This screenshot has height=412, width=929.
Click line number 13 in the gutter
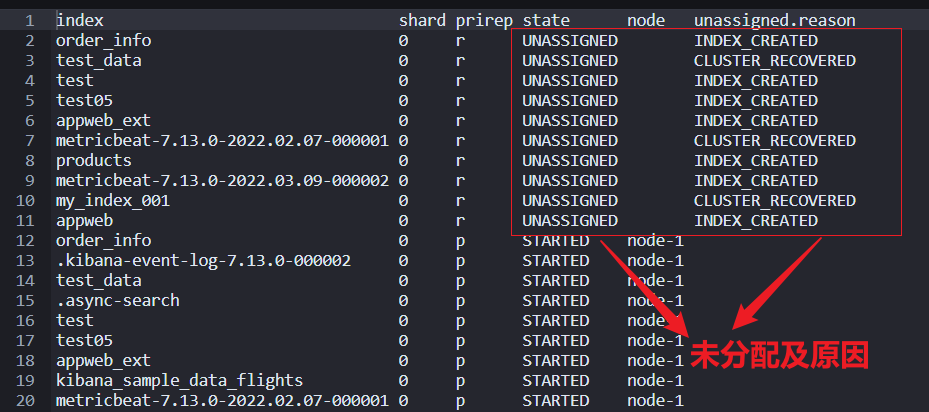pyautogui.click(x=25, y=260)
